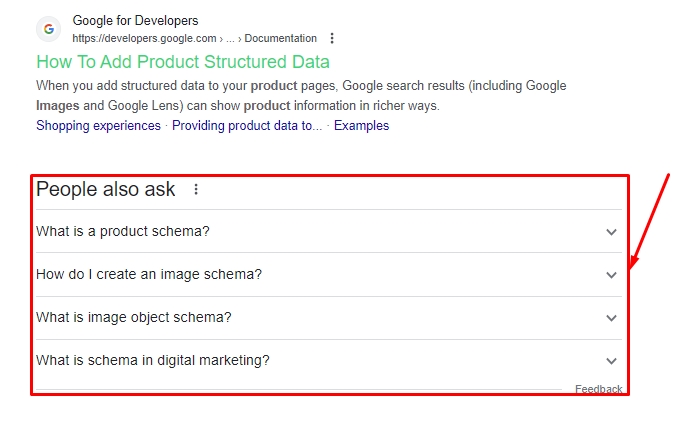Click question text What is image object schema?

point(134,317)
